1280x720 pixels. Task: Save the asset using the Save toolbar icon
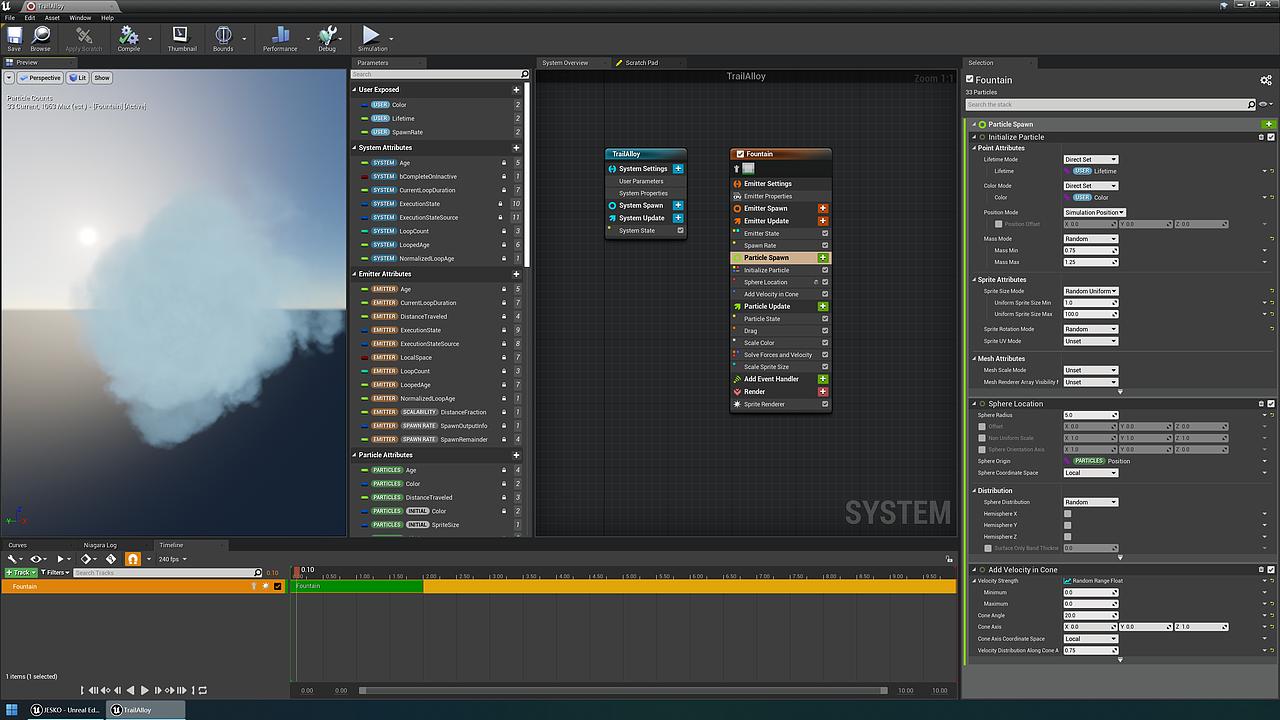(14, 39)
